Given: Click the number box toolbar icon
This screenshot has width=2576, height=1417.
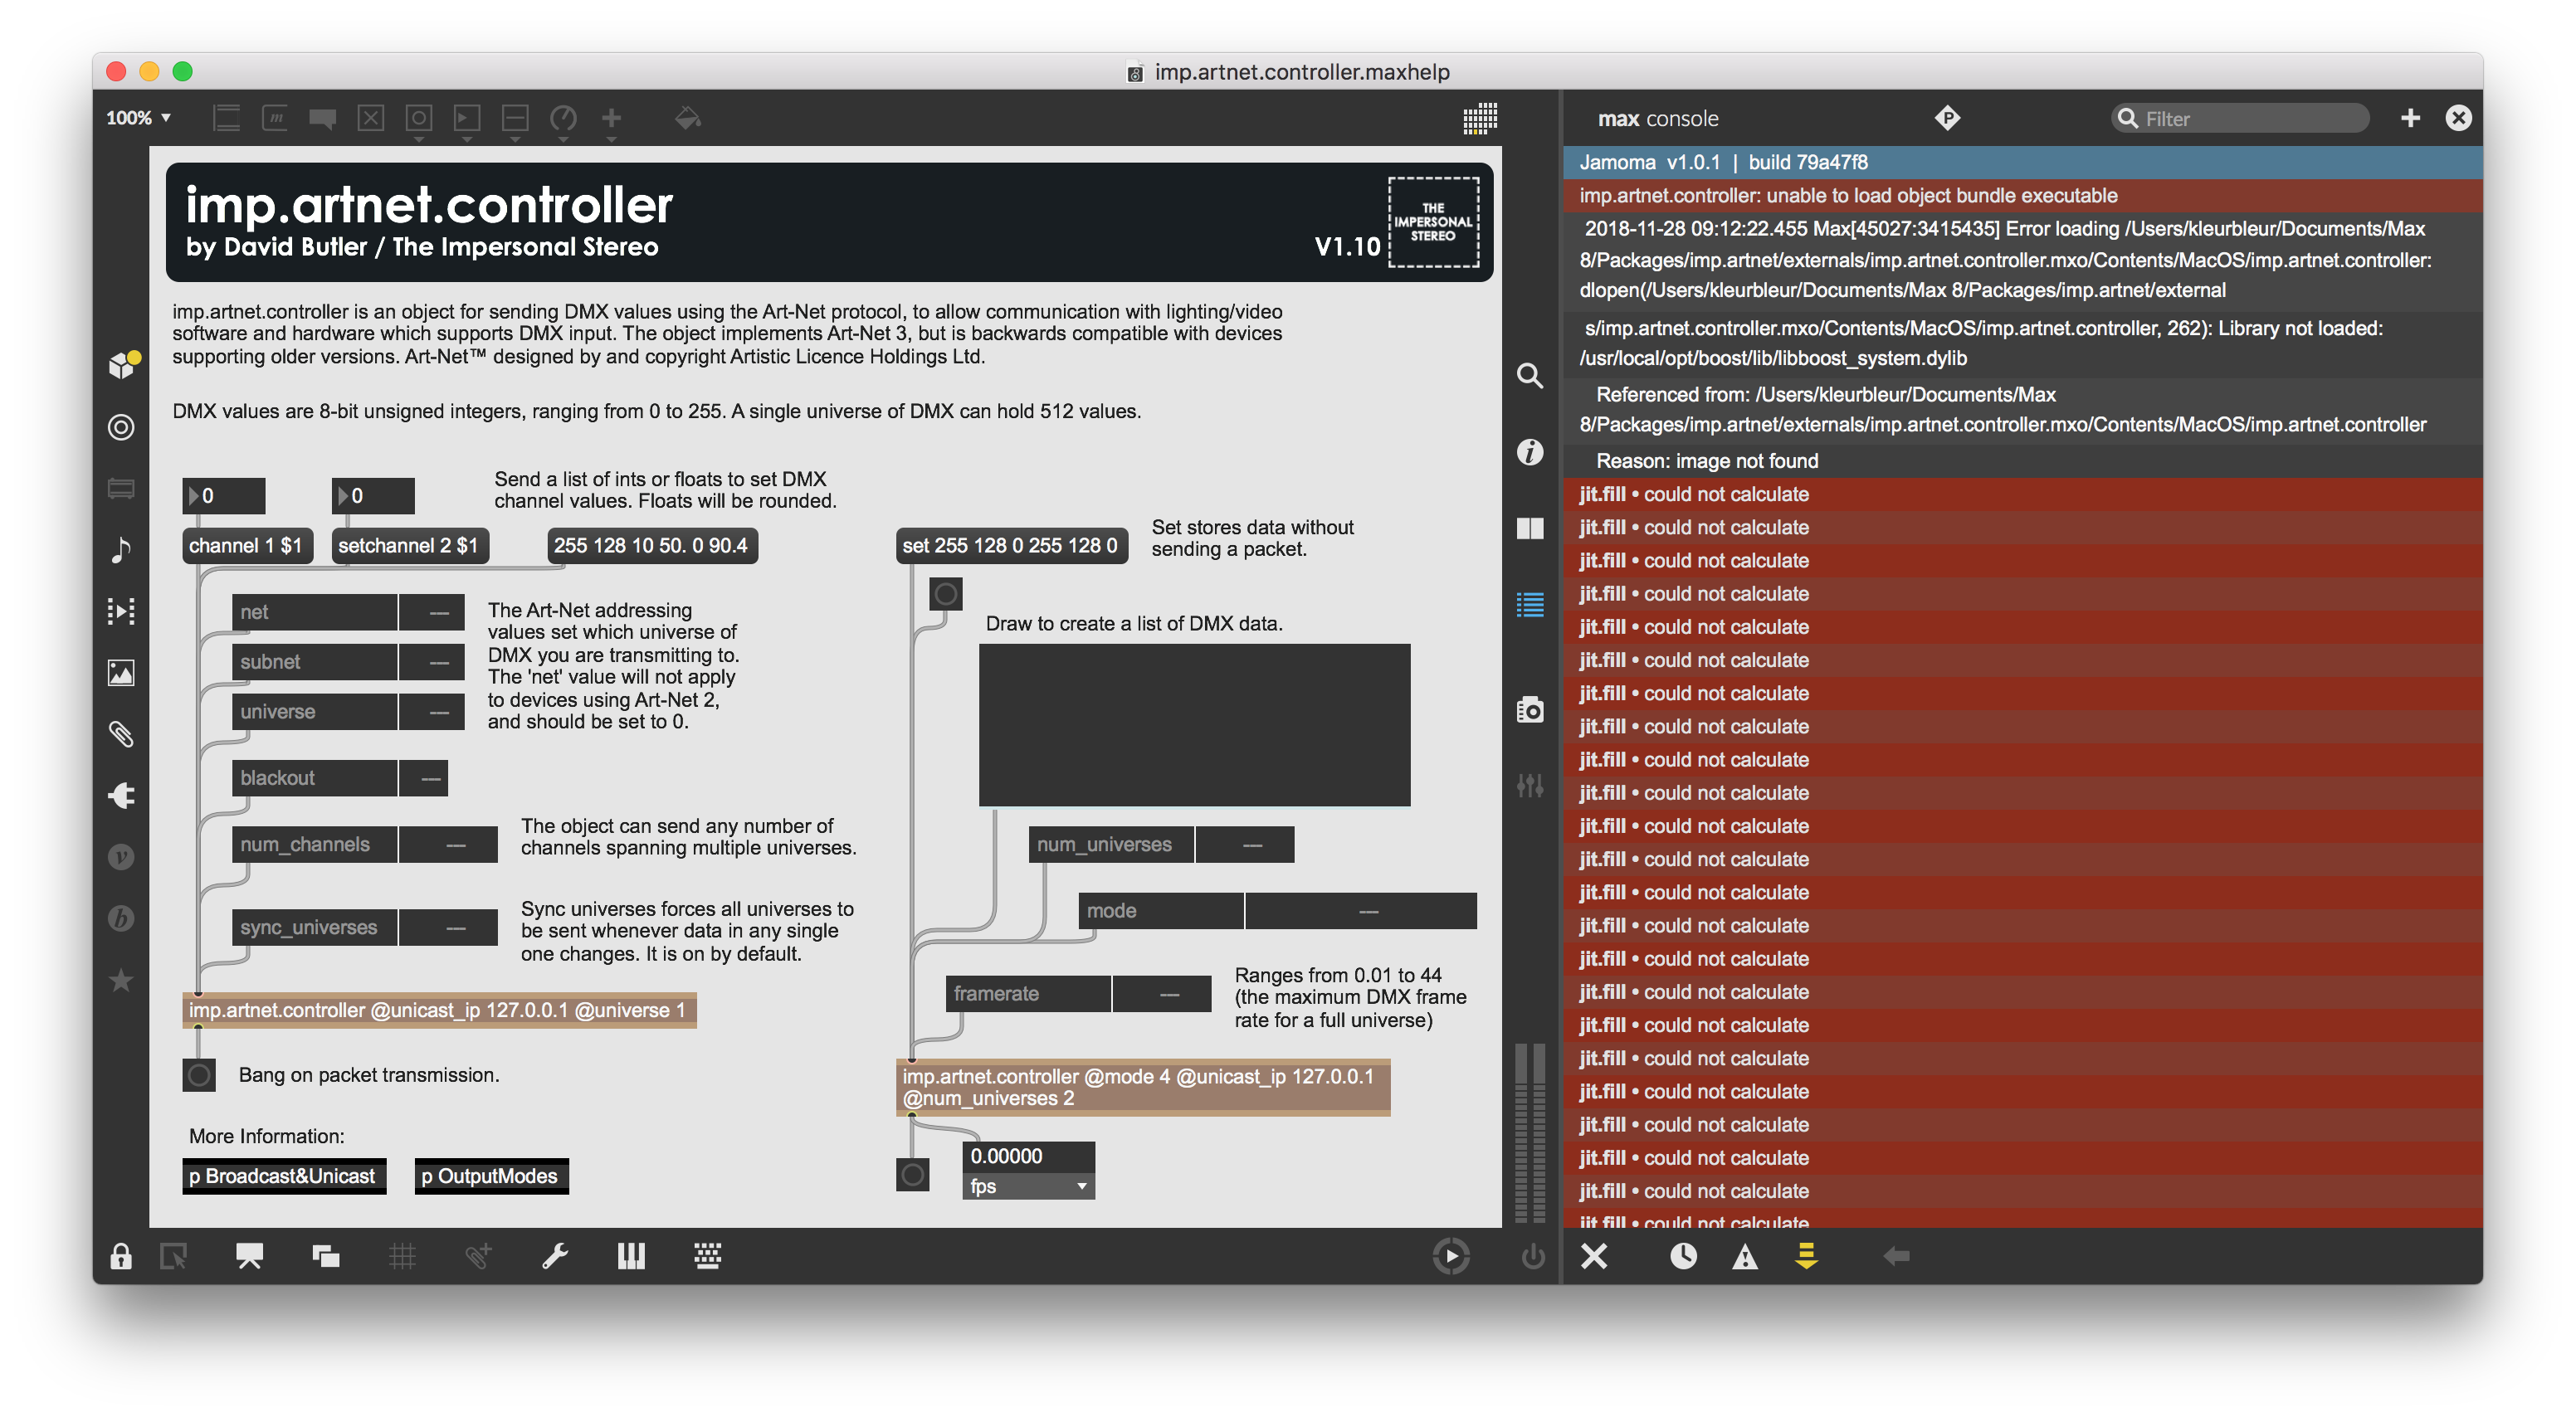Looking at the screenshot, I should coord(467,118).
